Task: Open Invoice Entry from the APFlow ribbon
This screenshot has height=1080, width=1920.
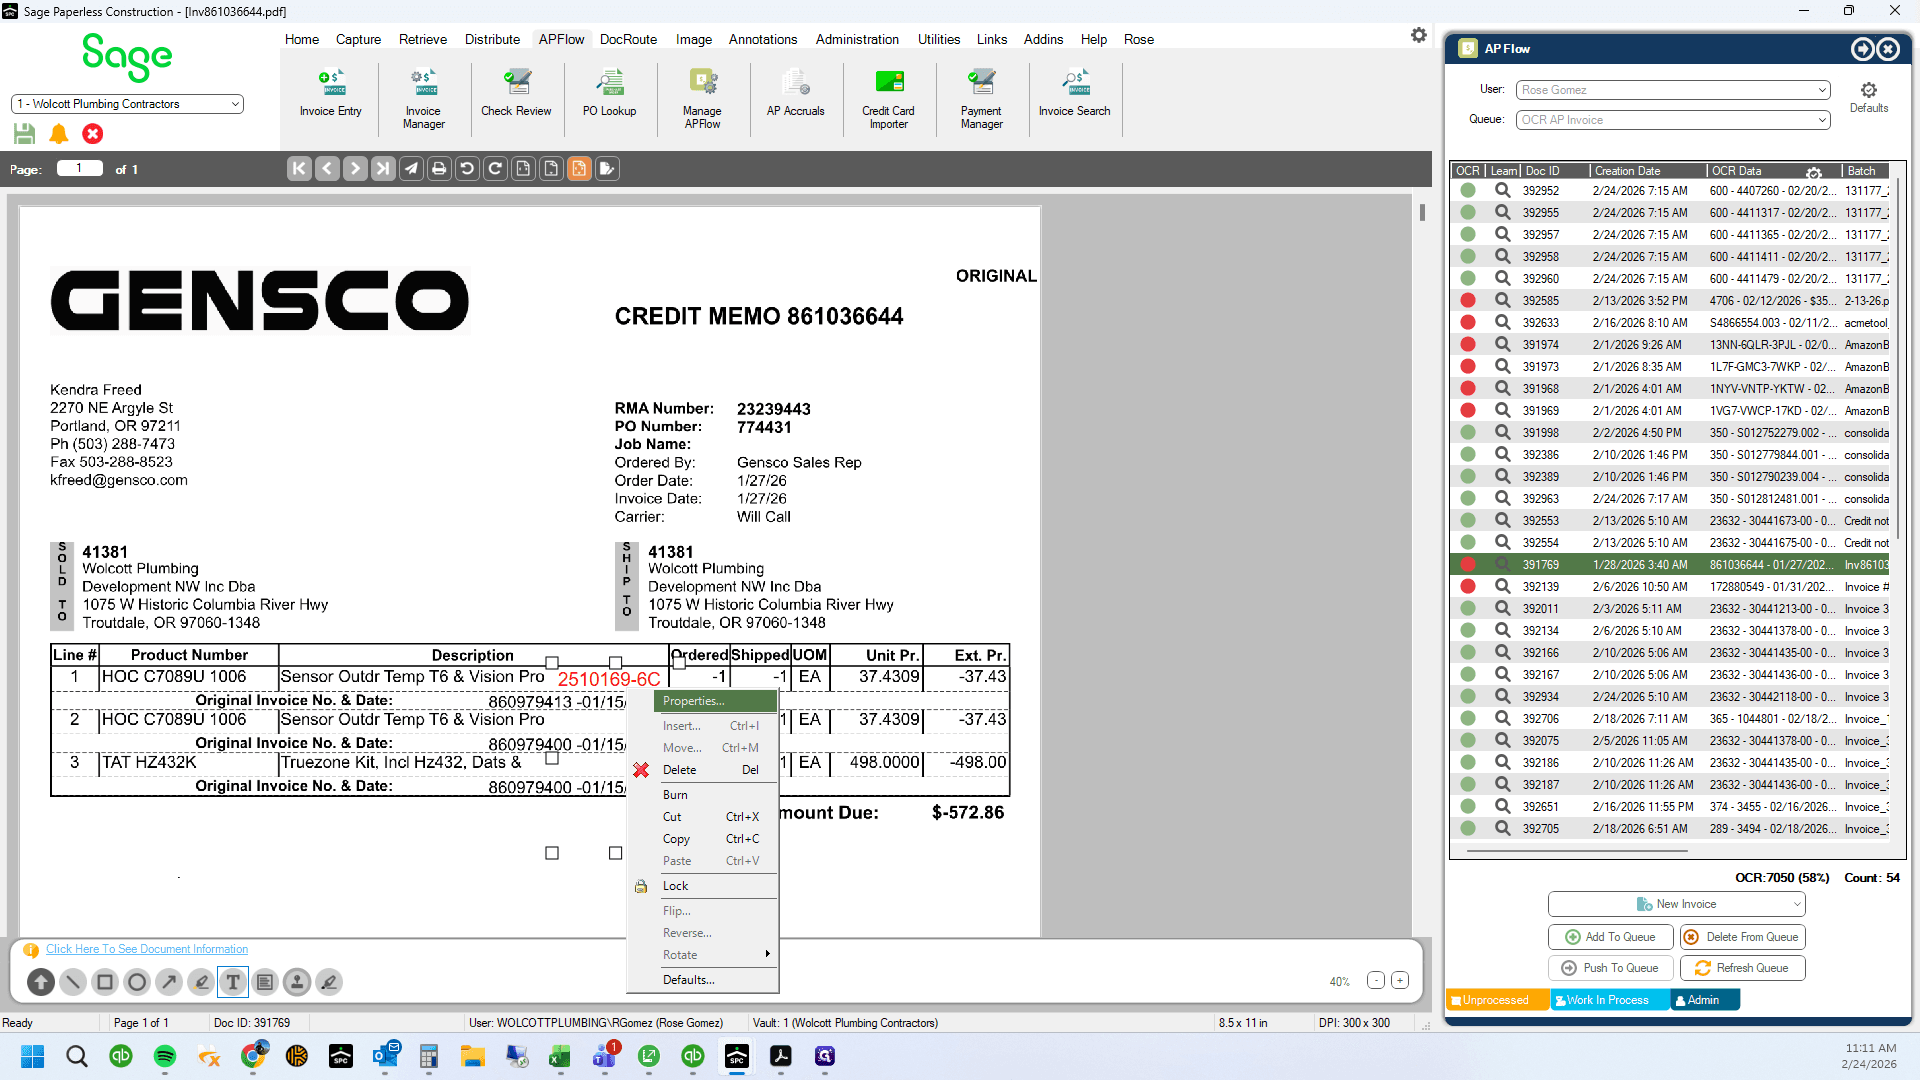Action: (330, 95)
